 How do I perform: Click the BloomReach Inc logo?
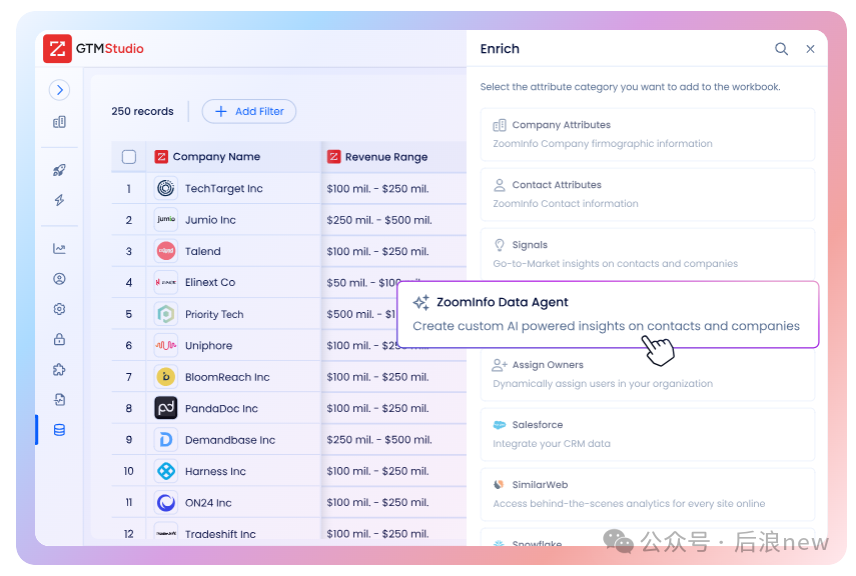click(166, 377)
